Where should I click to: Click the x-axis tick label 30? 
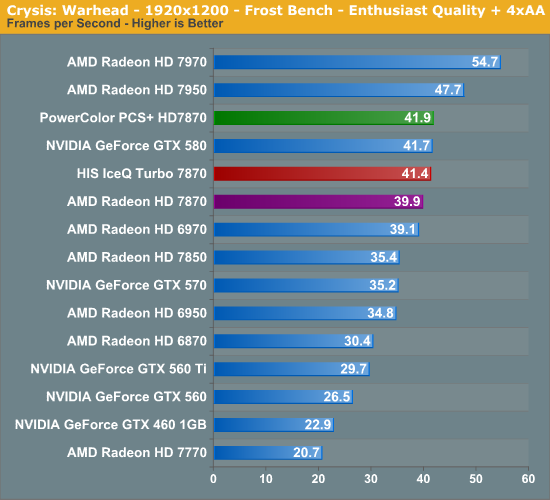pyautogui.click(x=371, y=479)
